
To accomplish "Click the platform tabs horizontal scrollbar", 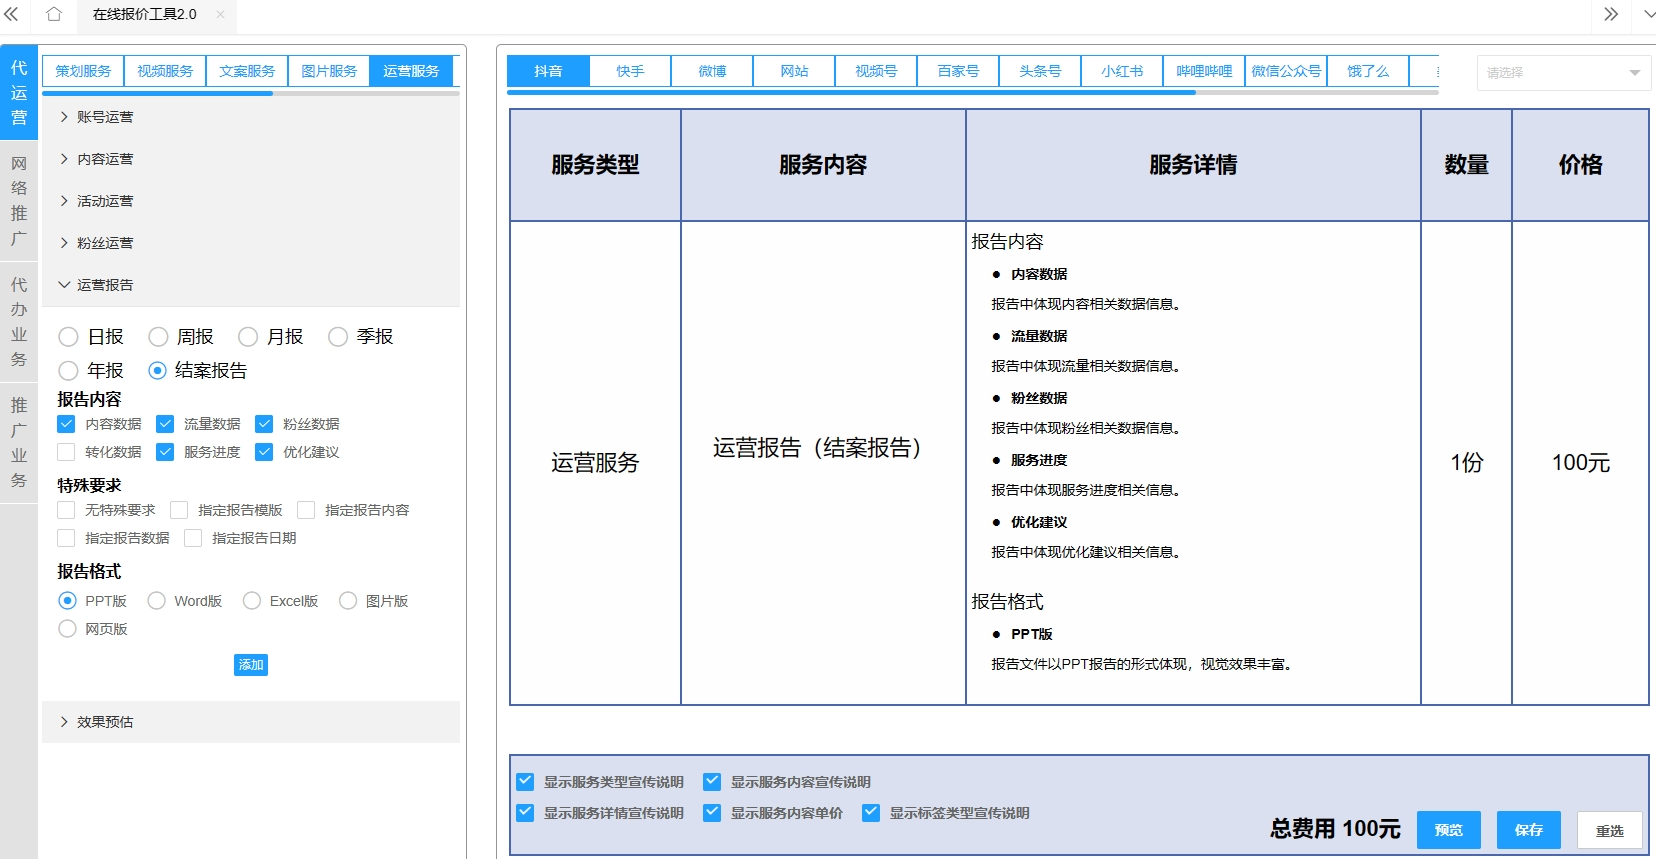I will [850, 92].
